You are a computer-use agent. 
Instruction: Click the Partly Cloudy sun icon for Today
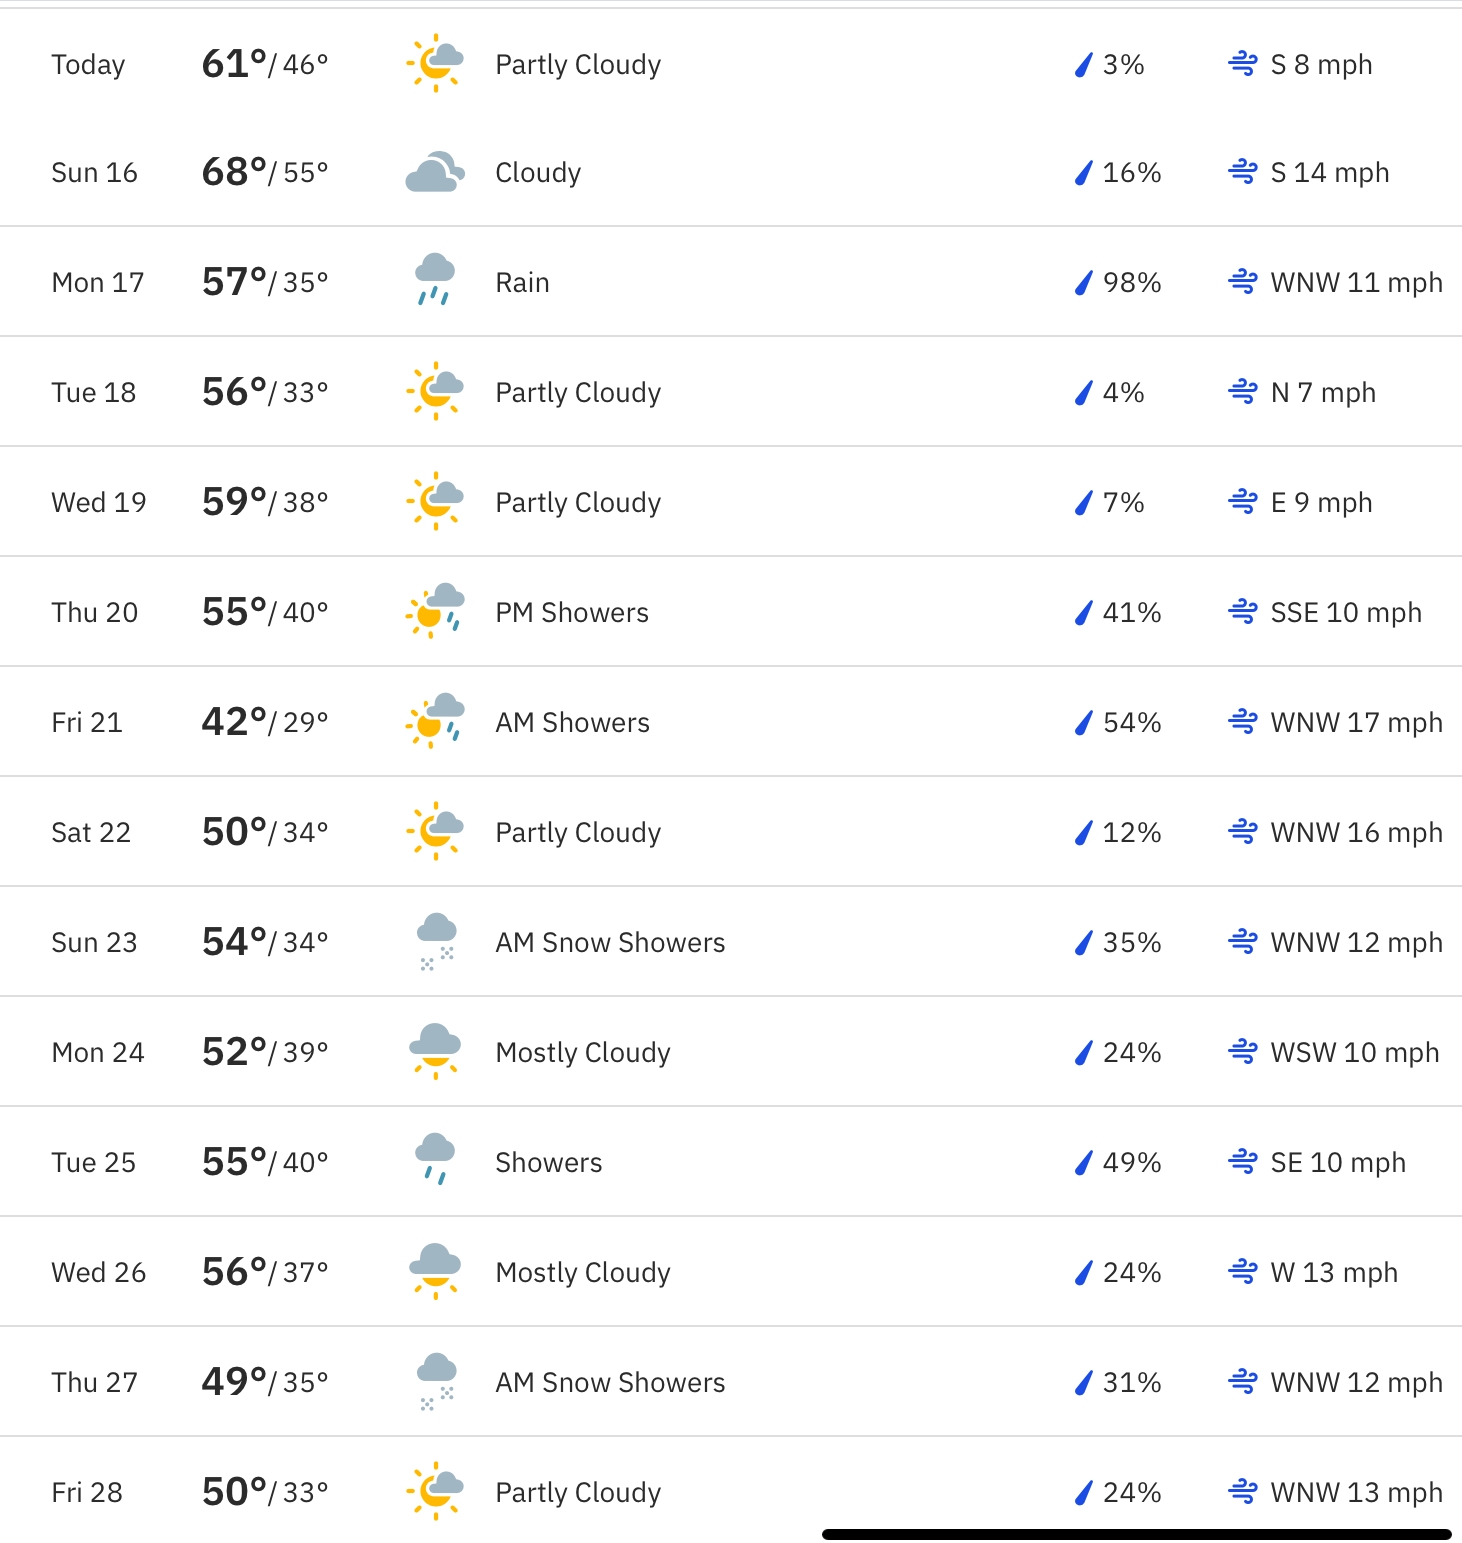(435, 64)
